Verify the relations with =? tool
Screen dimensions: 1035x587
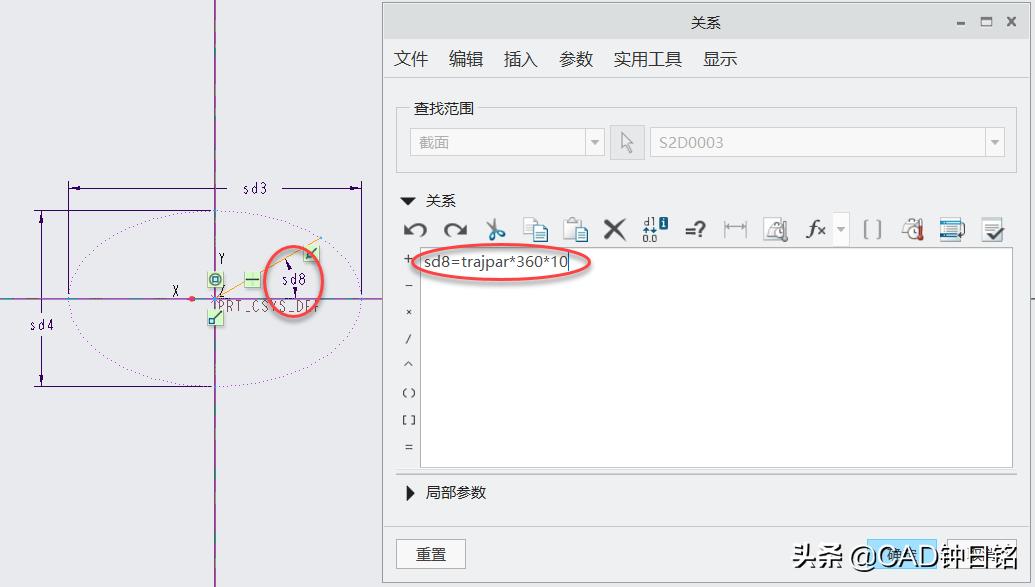click(695, 230)
